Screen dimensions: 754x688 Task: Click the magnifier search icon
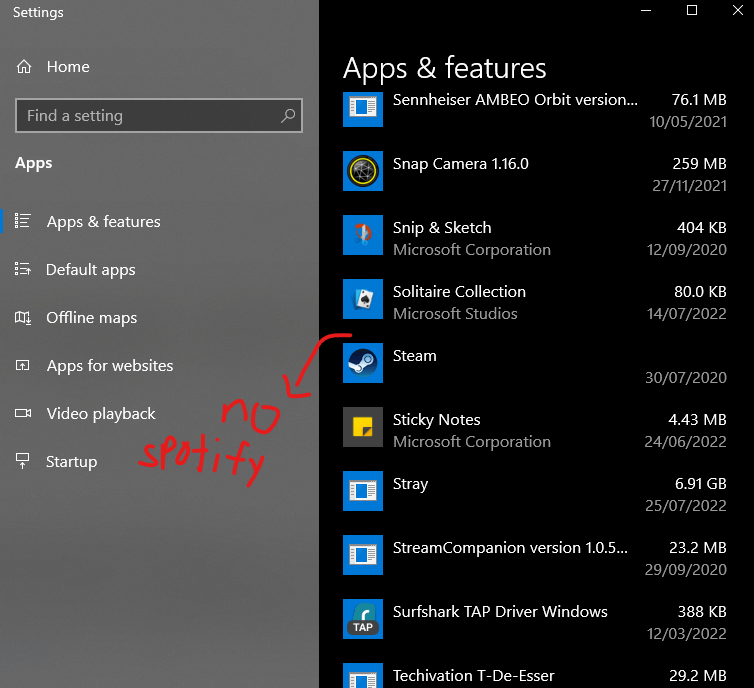(288, 115)
